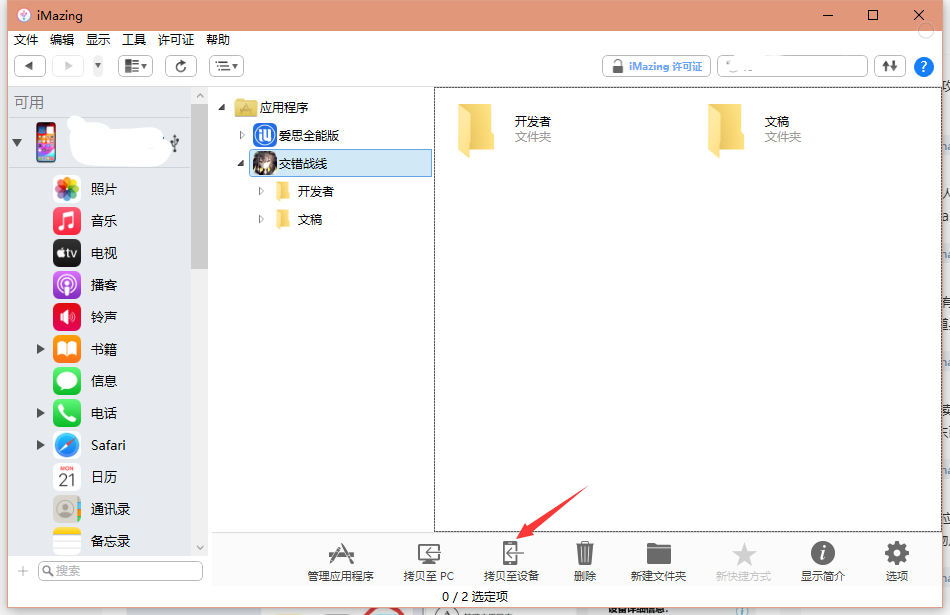Collapse the 交错战线 tree node
This screenshot has height=615, width=950.
(241, 163)
